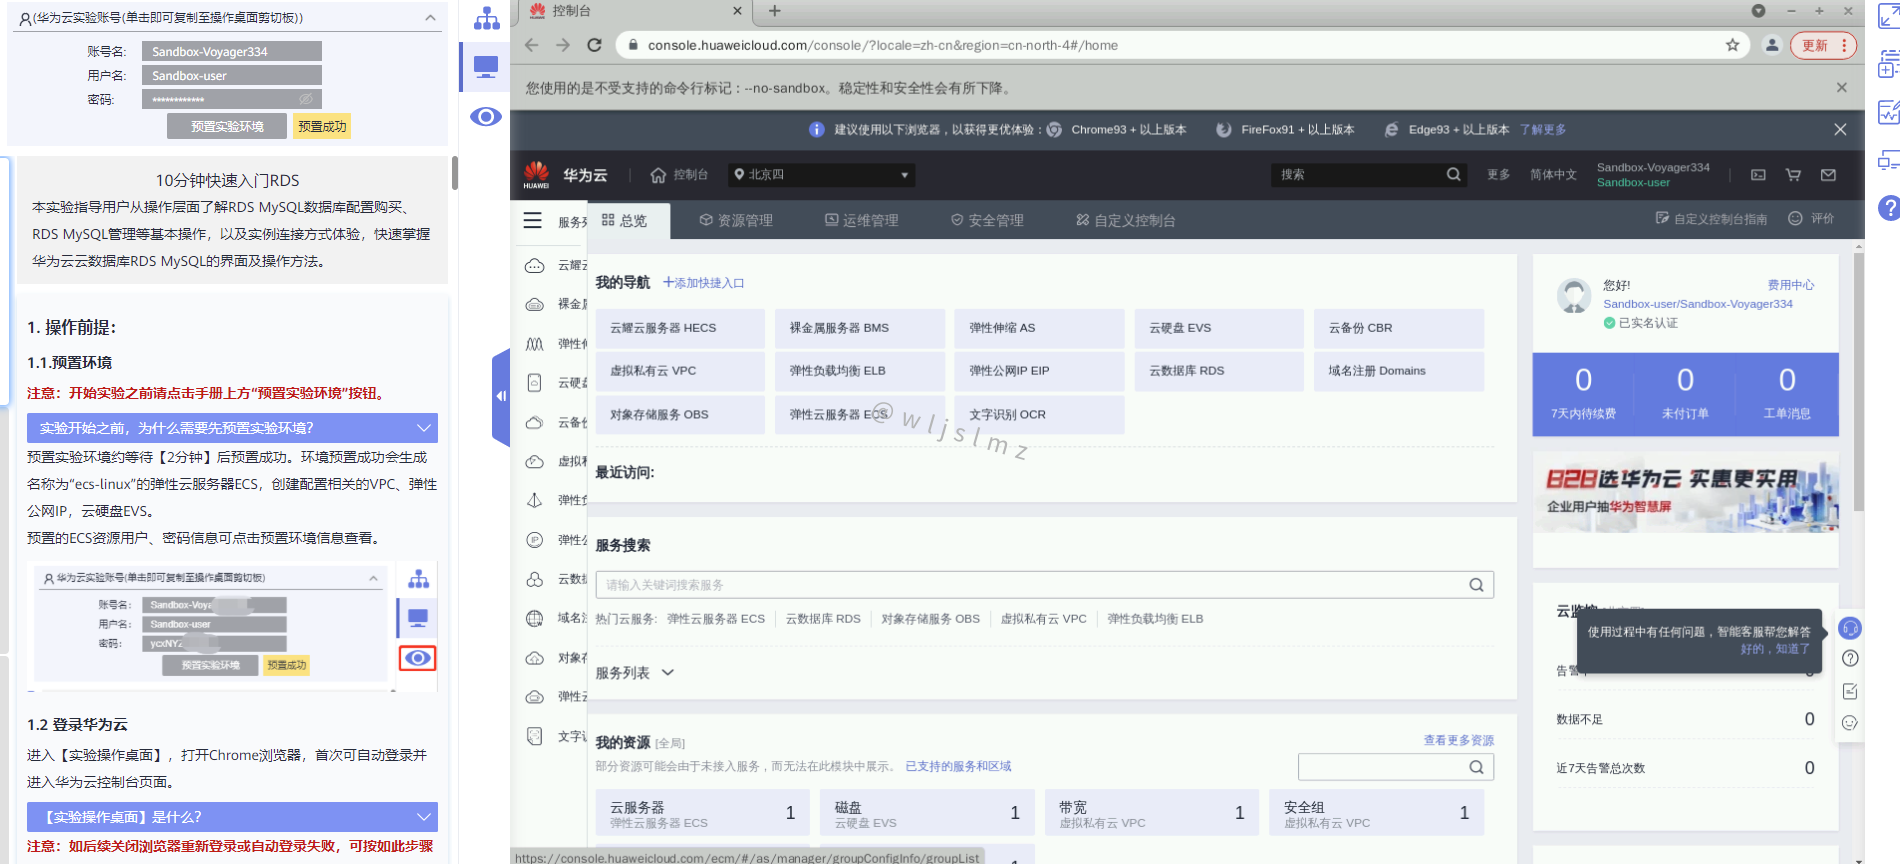Toggle the eye icon for preset environment info
Screen dimensions: 1900x864
click(x=486, y=117)
